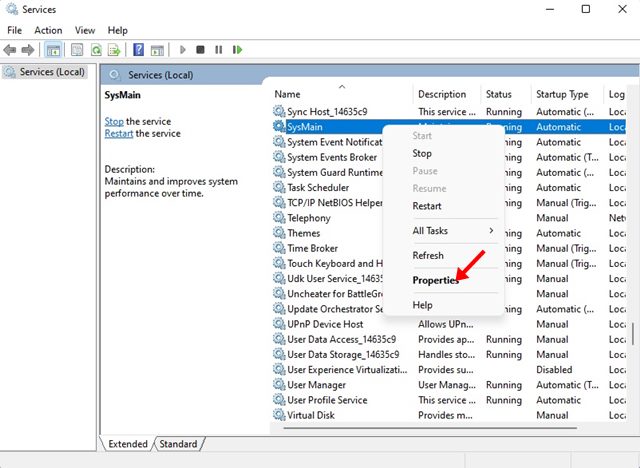640x468 pixels.
Task: Toggle Show/Hide Action Pane toolbar icon
Action: click(157, 50)
